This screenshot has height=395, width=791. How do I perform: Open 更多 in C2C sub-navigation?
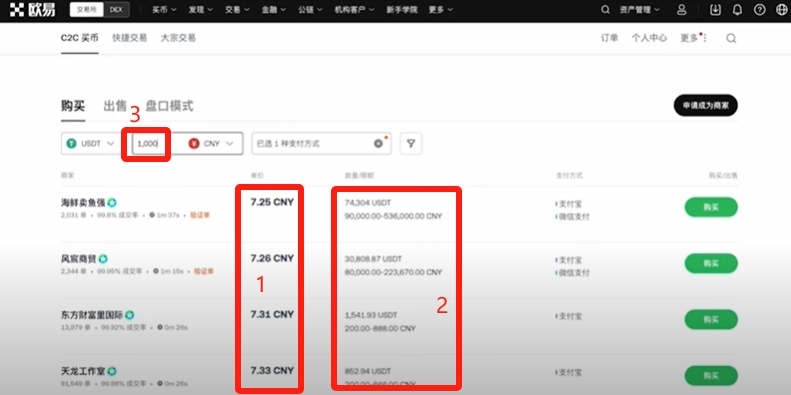point(693,38)
